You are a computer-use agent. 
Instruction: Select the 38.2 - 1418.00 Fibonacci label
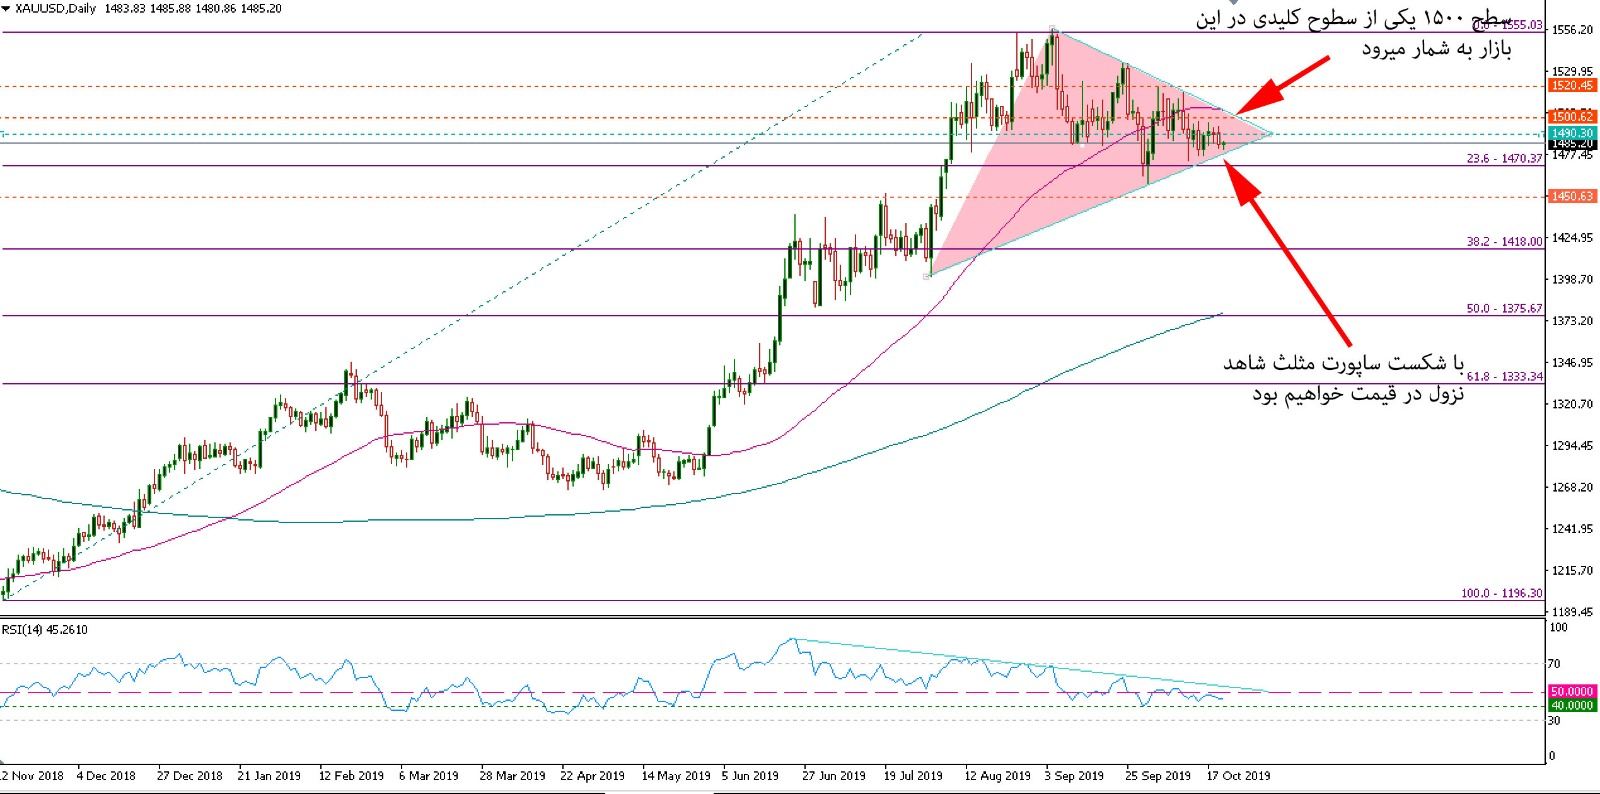pos(1504,242)
